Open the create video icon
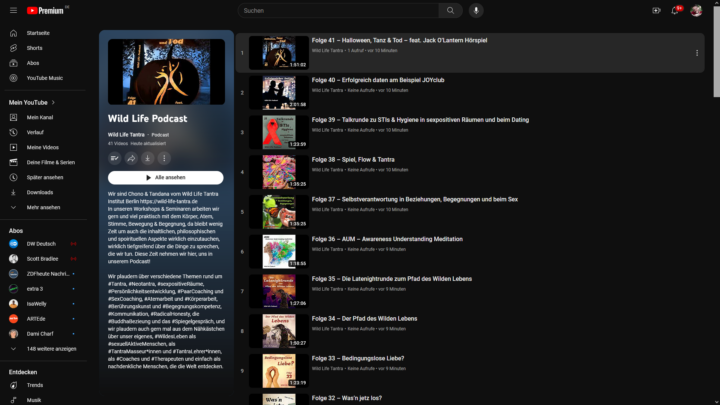The width and height of the screenshot is (720, 405). click(656, 11)
